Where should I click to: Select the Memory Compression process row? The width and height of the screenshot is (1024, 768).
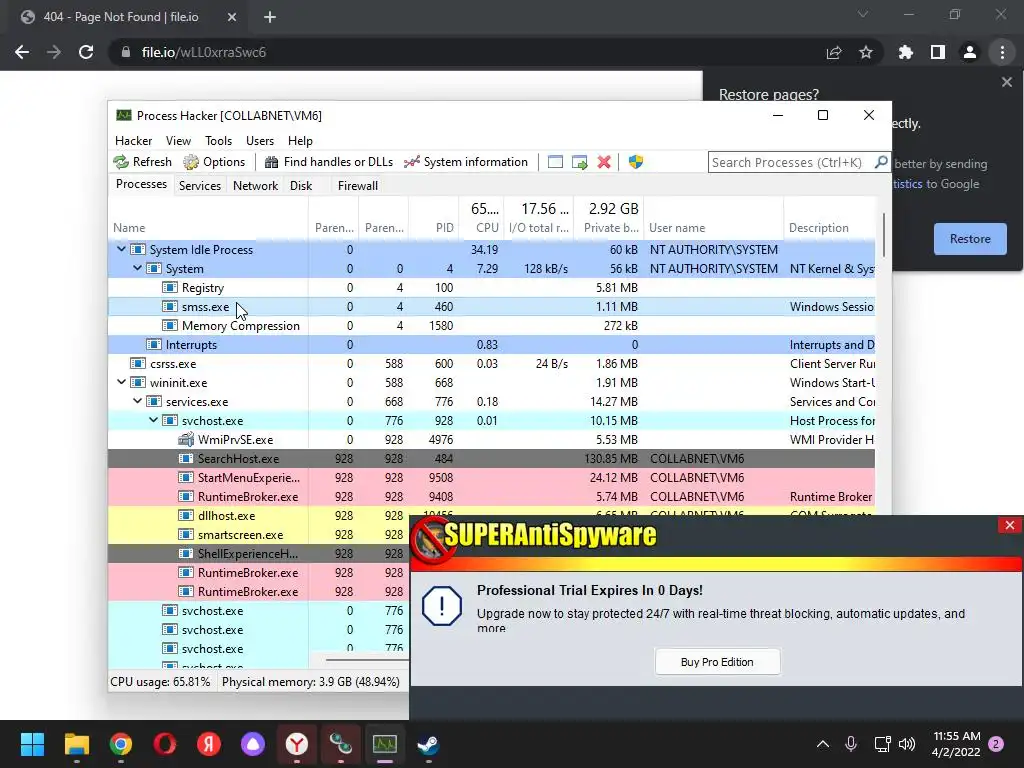[491, 325]
